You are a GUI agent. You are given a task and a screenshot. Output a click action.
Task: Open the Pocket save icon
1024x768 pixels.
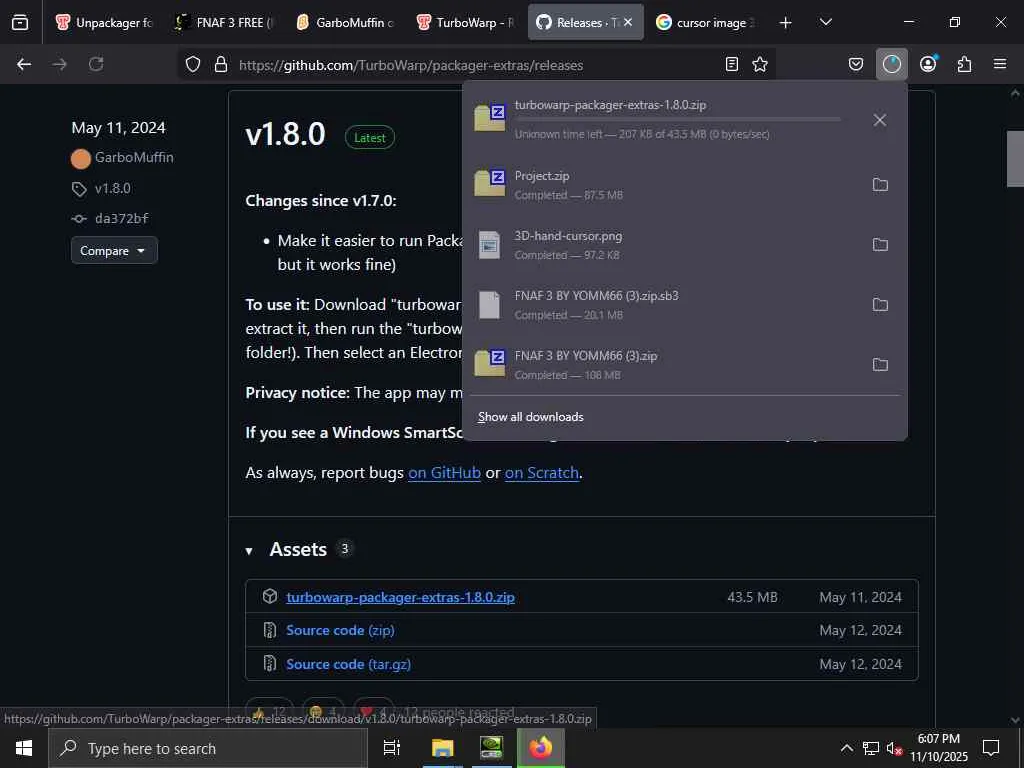click(x=856, y=64)
